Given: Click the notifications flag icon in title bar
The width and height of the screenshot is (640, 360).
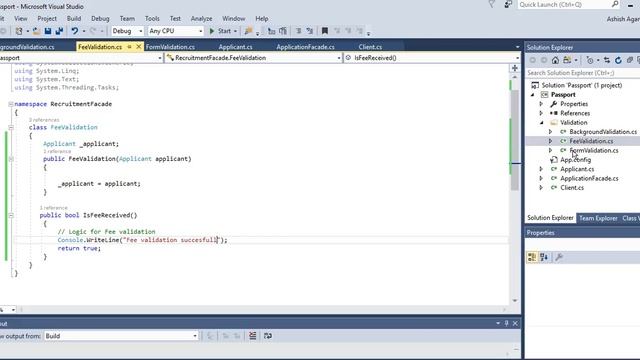Looking at the screenshot, I should click(x=492, y=4).
